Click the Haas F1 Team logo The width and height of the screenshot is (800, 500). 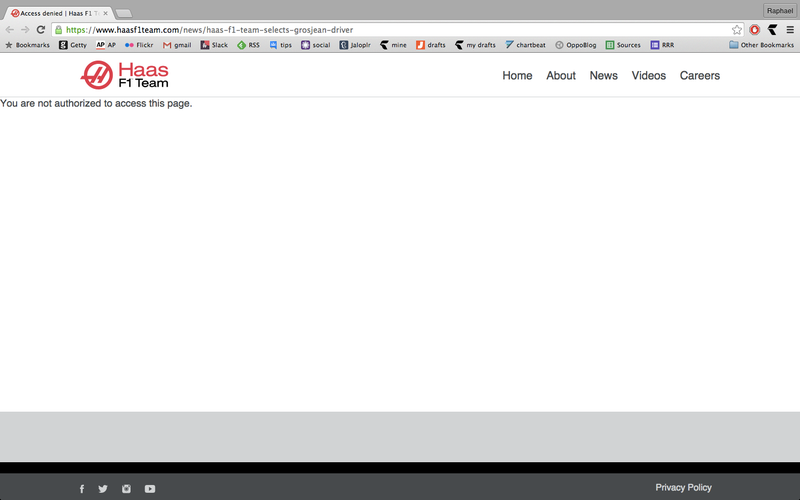coord(124,74)
